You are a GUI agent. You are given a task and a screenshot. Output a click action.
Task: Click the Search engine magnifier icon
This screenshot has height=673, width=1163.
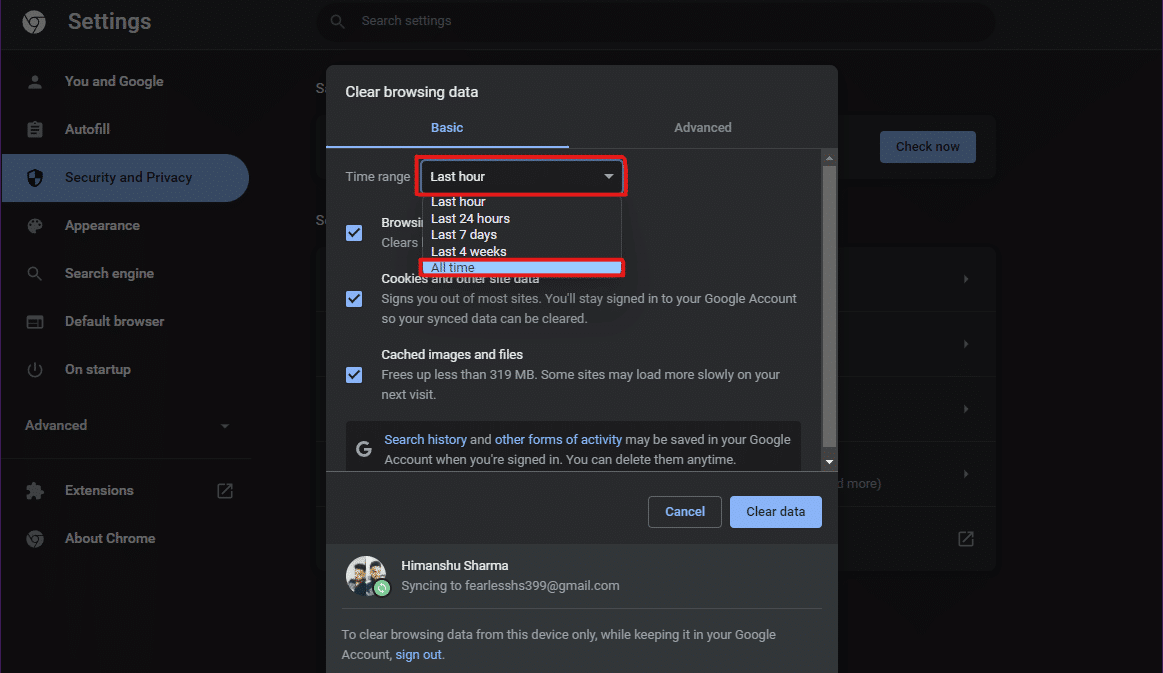click(x=35, y=274)
